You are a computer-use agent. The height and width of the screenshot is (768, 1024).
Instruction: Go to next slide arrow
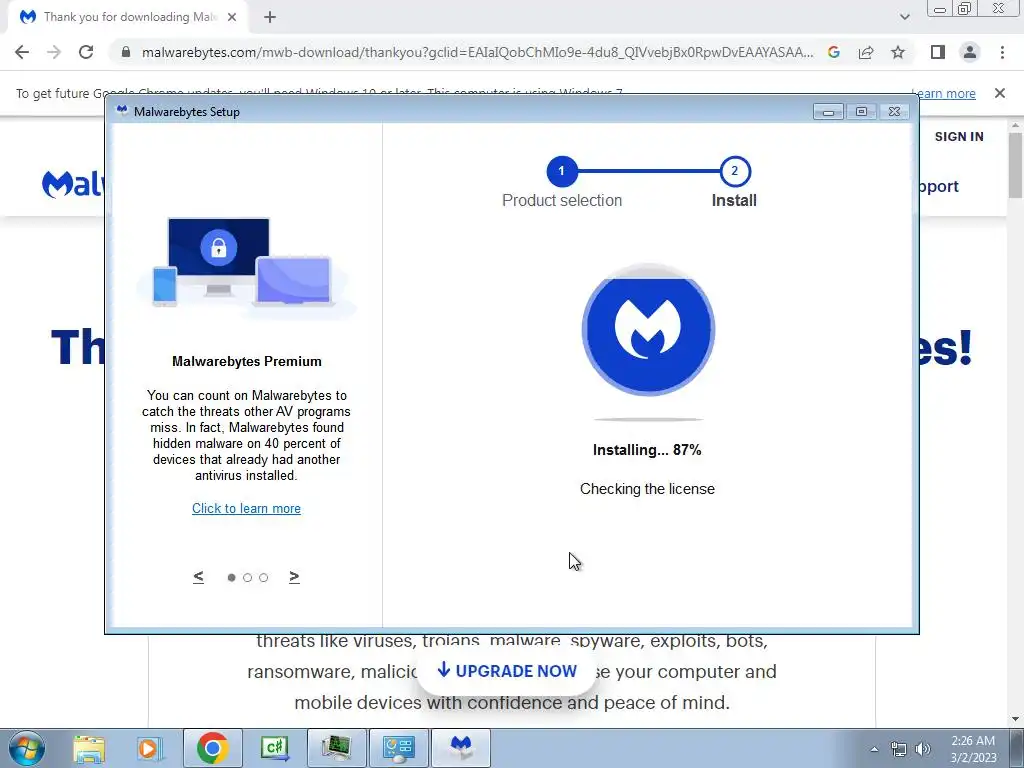[x=294, y=577]
